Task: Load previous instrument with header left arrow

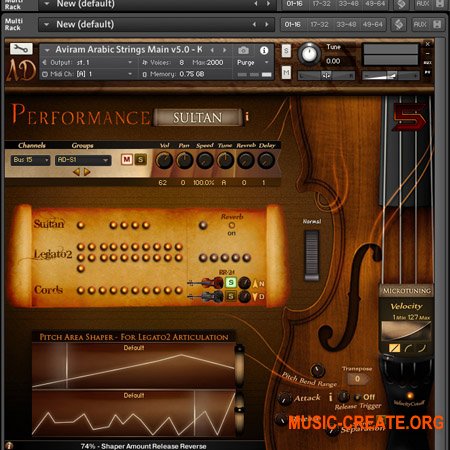Action: tap(212, 50)
